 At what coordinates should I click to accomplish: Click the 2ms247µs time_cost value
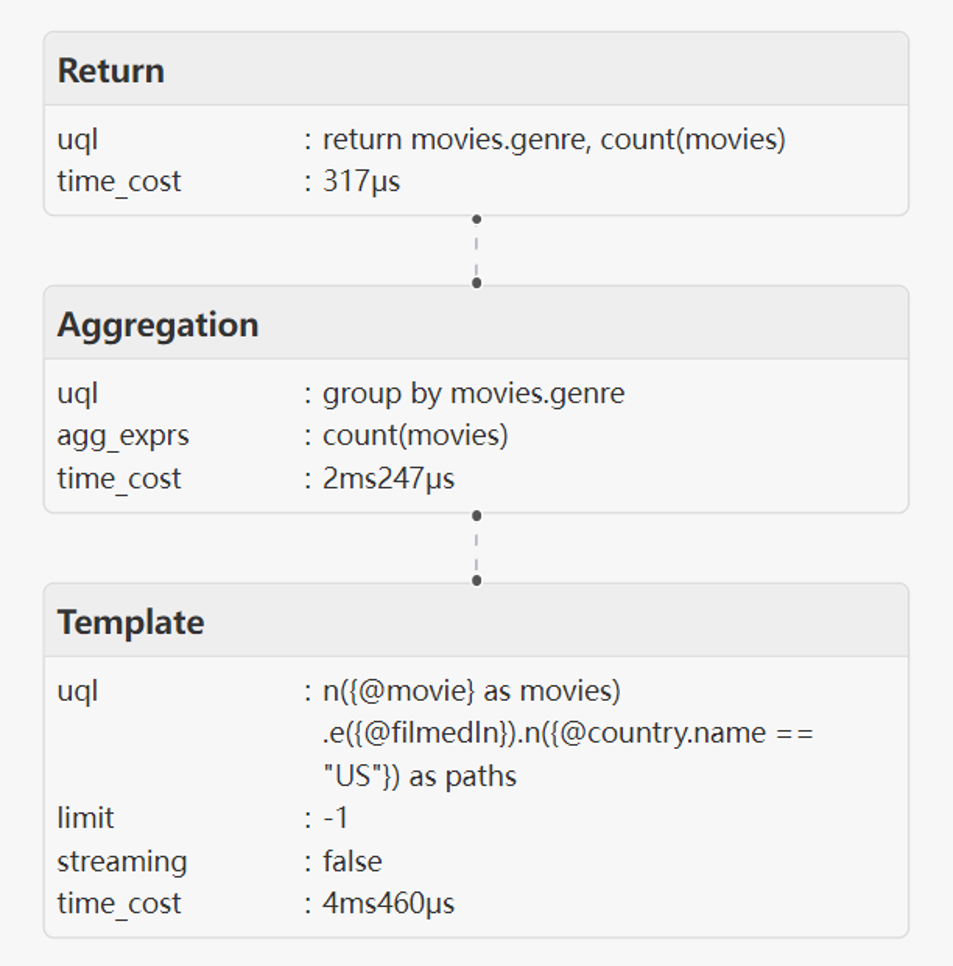click(388, 479)
